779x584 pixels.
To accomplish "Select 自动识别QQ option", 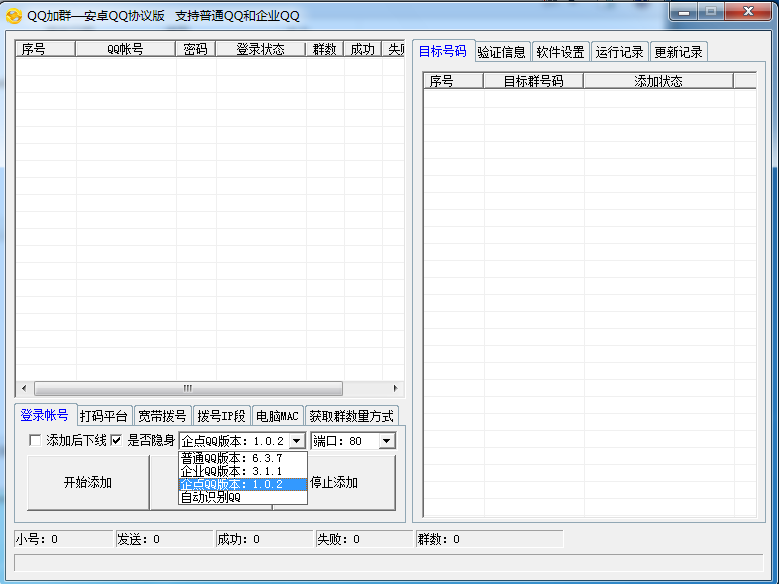I will tap(242, 497).
